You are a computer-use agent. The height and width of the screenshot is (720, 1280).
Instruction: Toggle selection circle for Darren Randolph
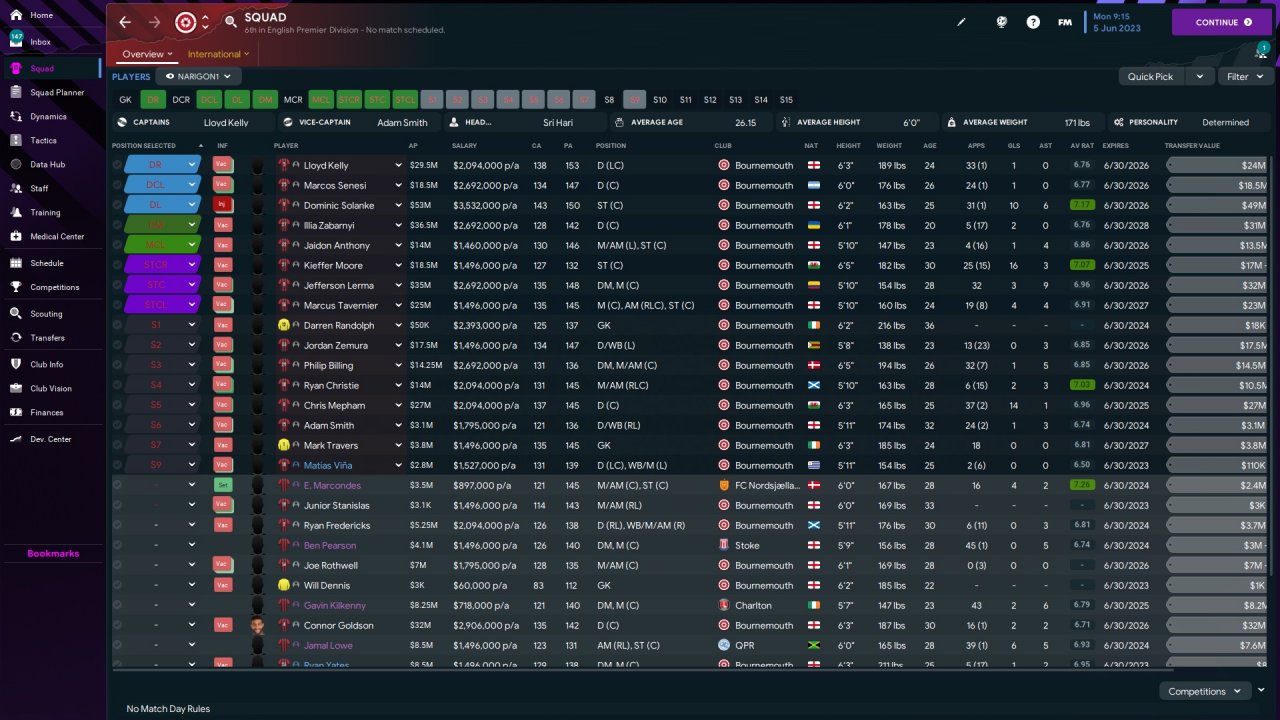[118, 325]
